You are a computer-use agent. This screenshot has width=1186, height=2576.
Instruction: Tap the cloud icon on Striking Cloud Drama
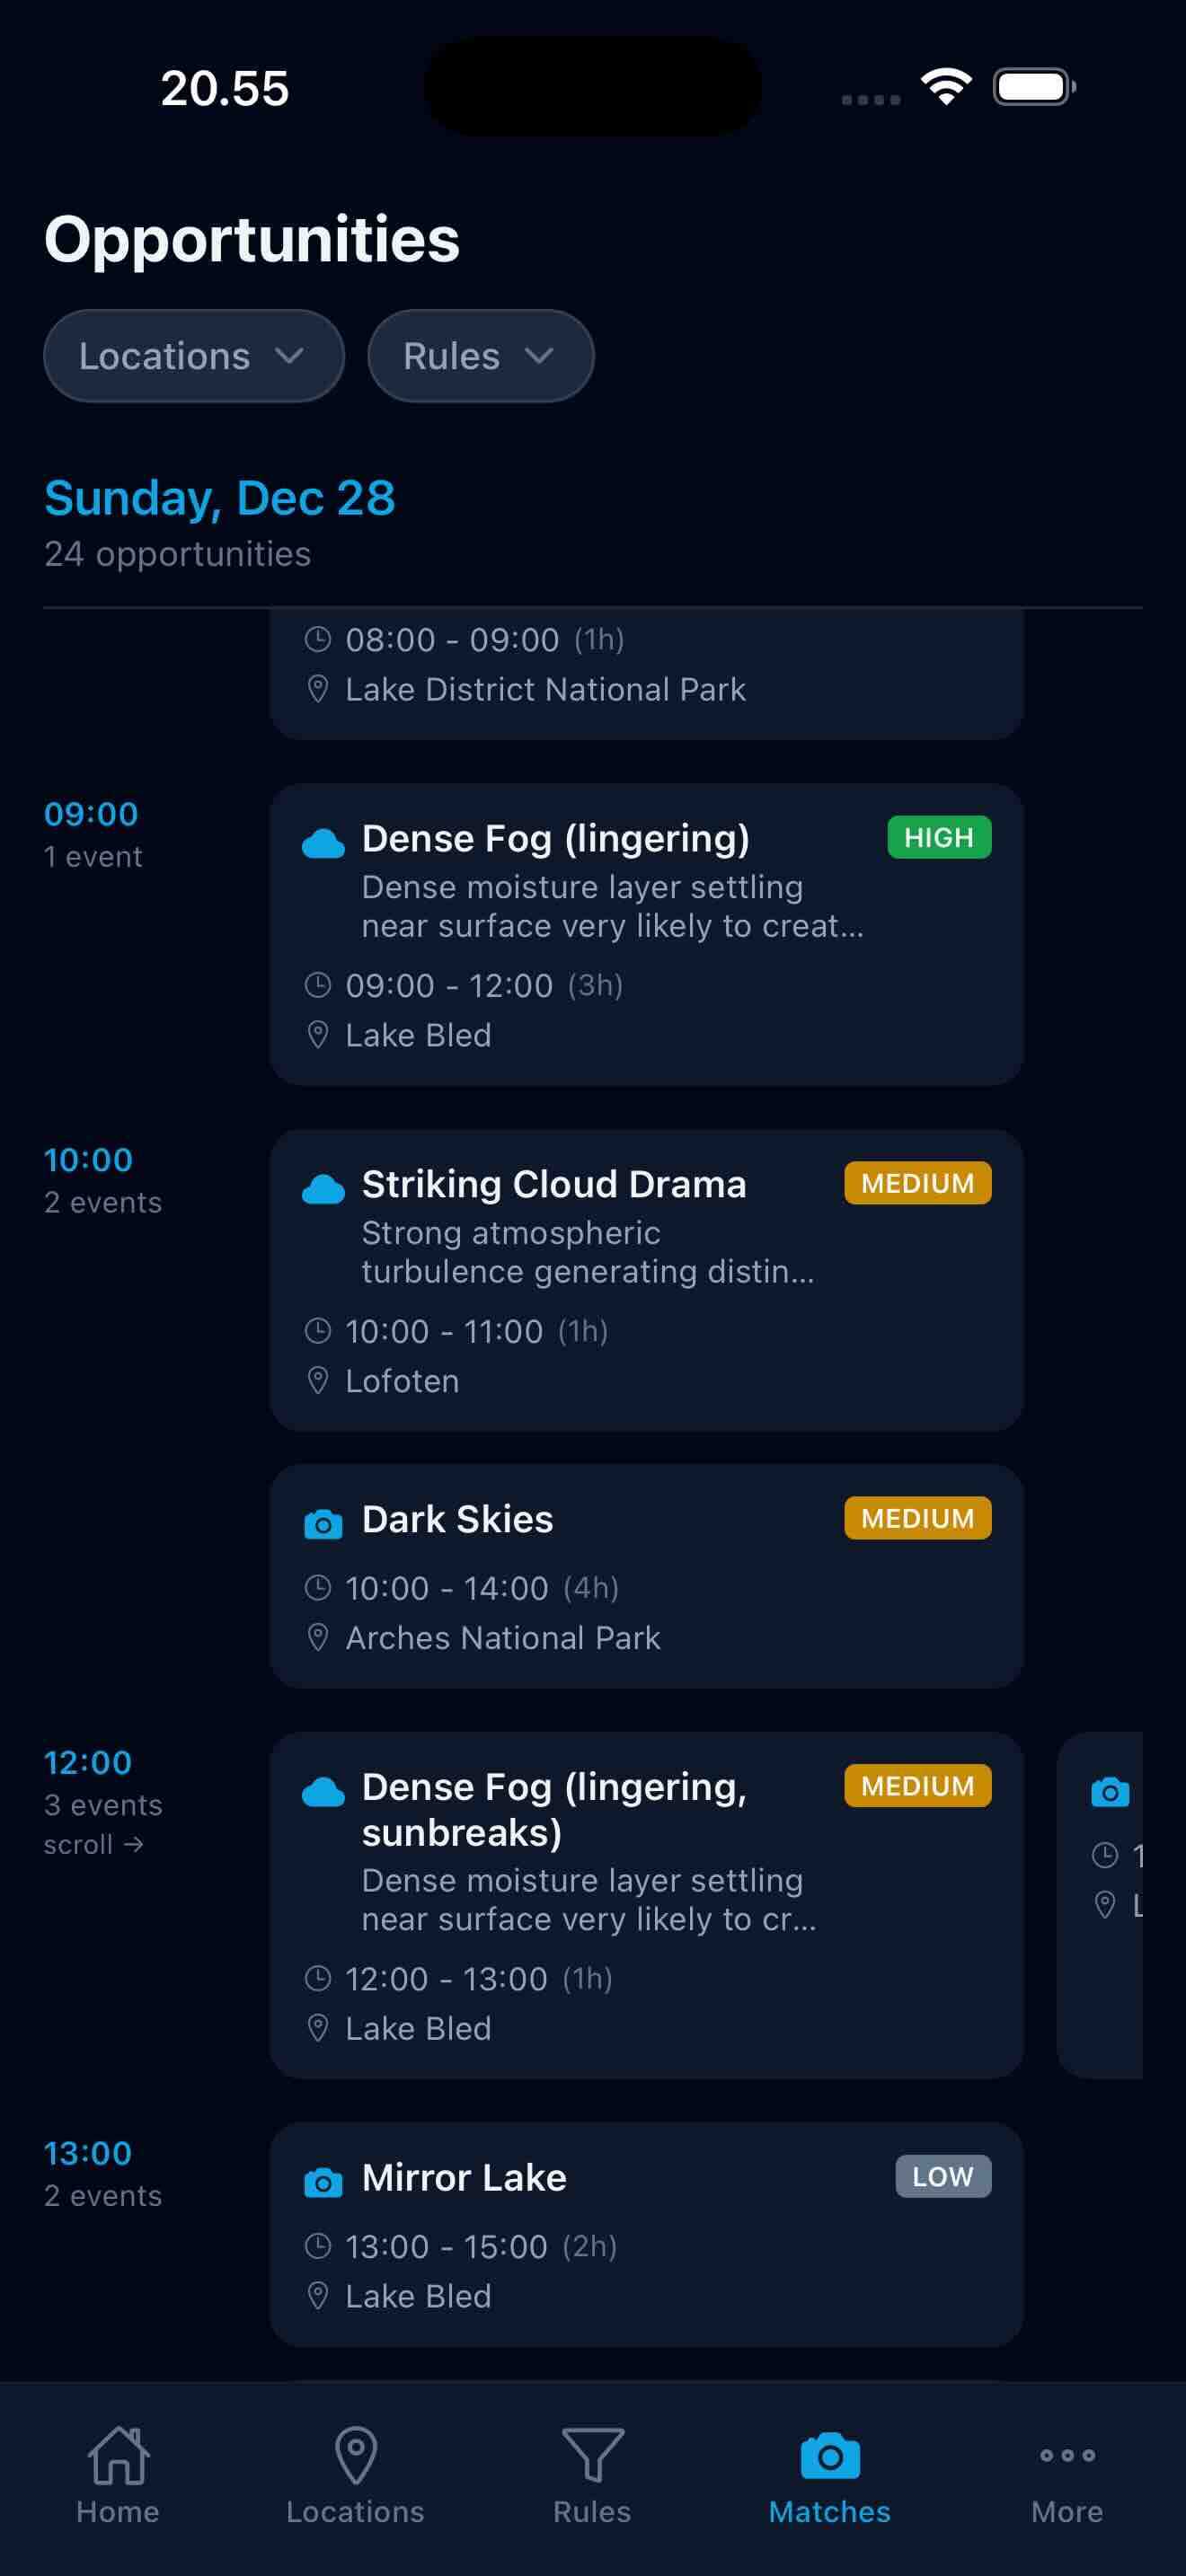point(323,1189)
